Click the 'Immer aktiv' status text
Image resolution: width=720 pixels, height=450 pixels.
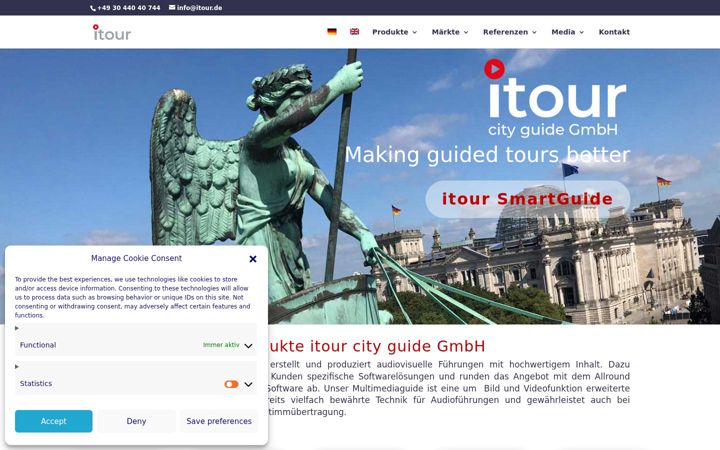pyautogui.click(x=221, y=345)
